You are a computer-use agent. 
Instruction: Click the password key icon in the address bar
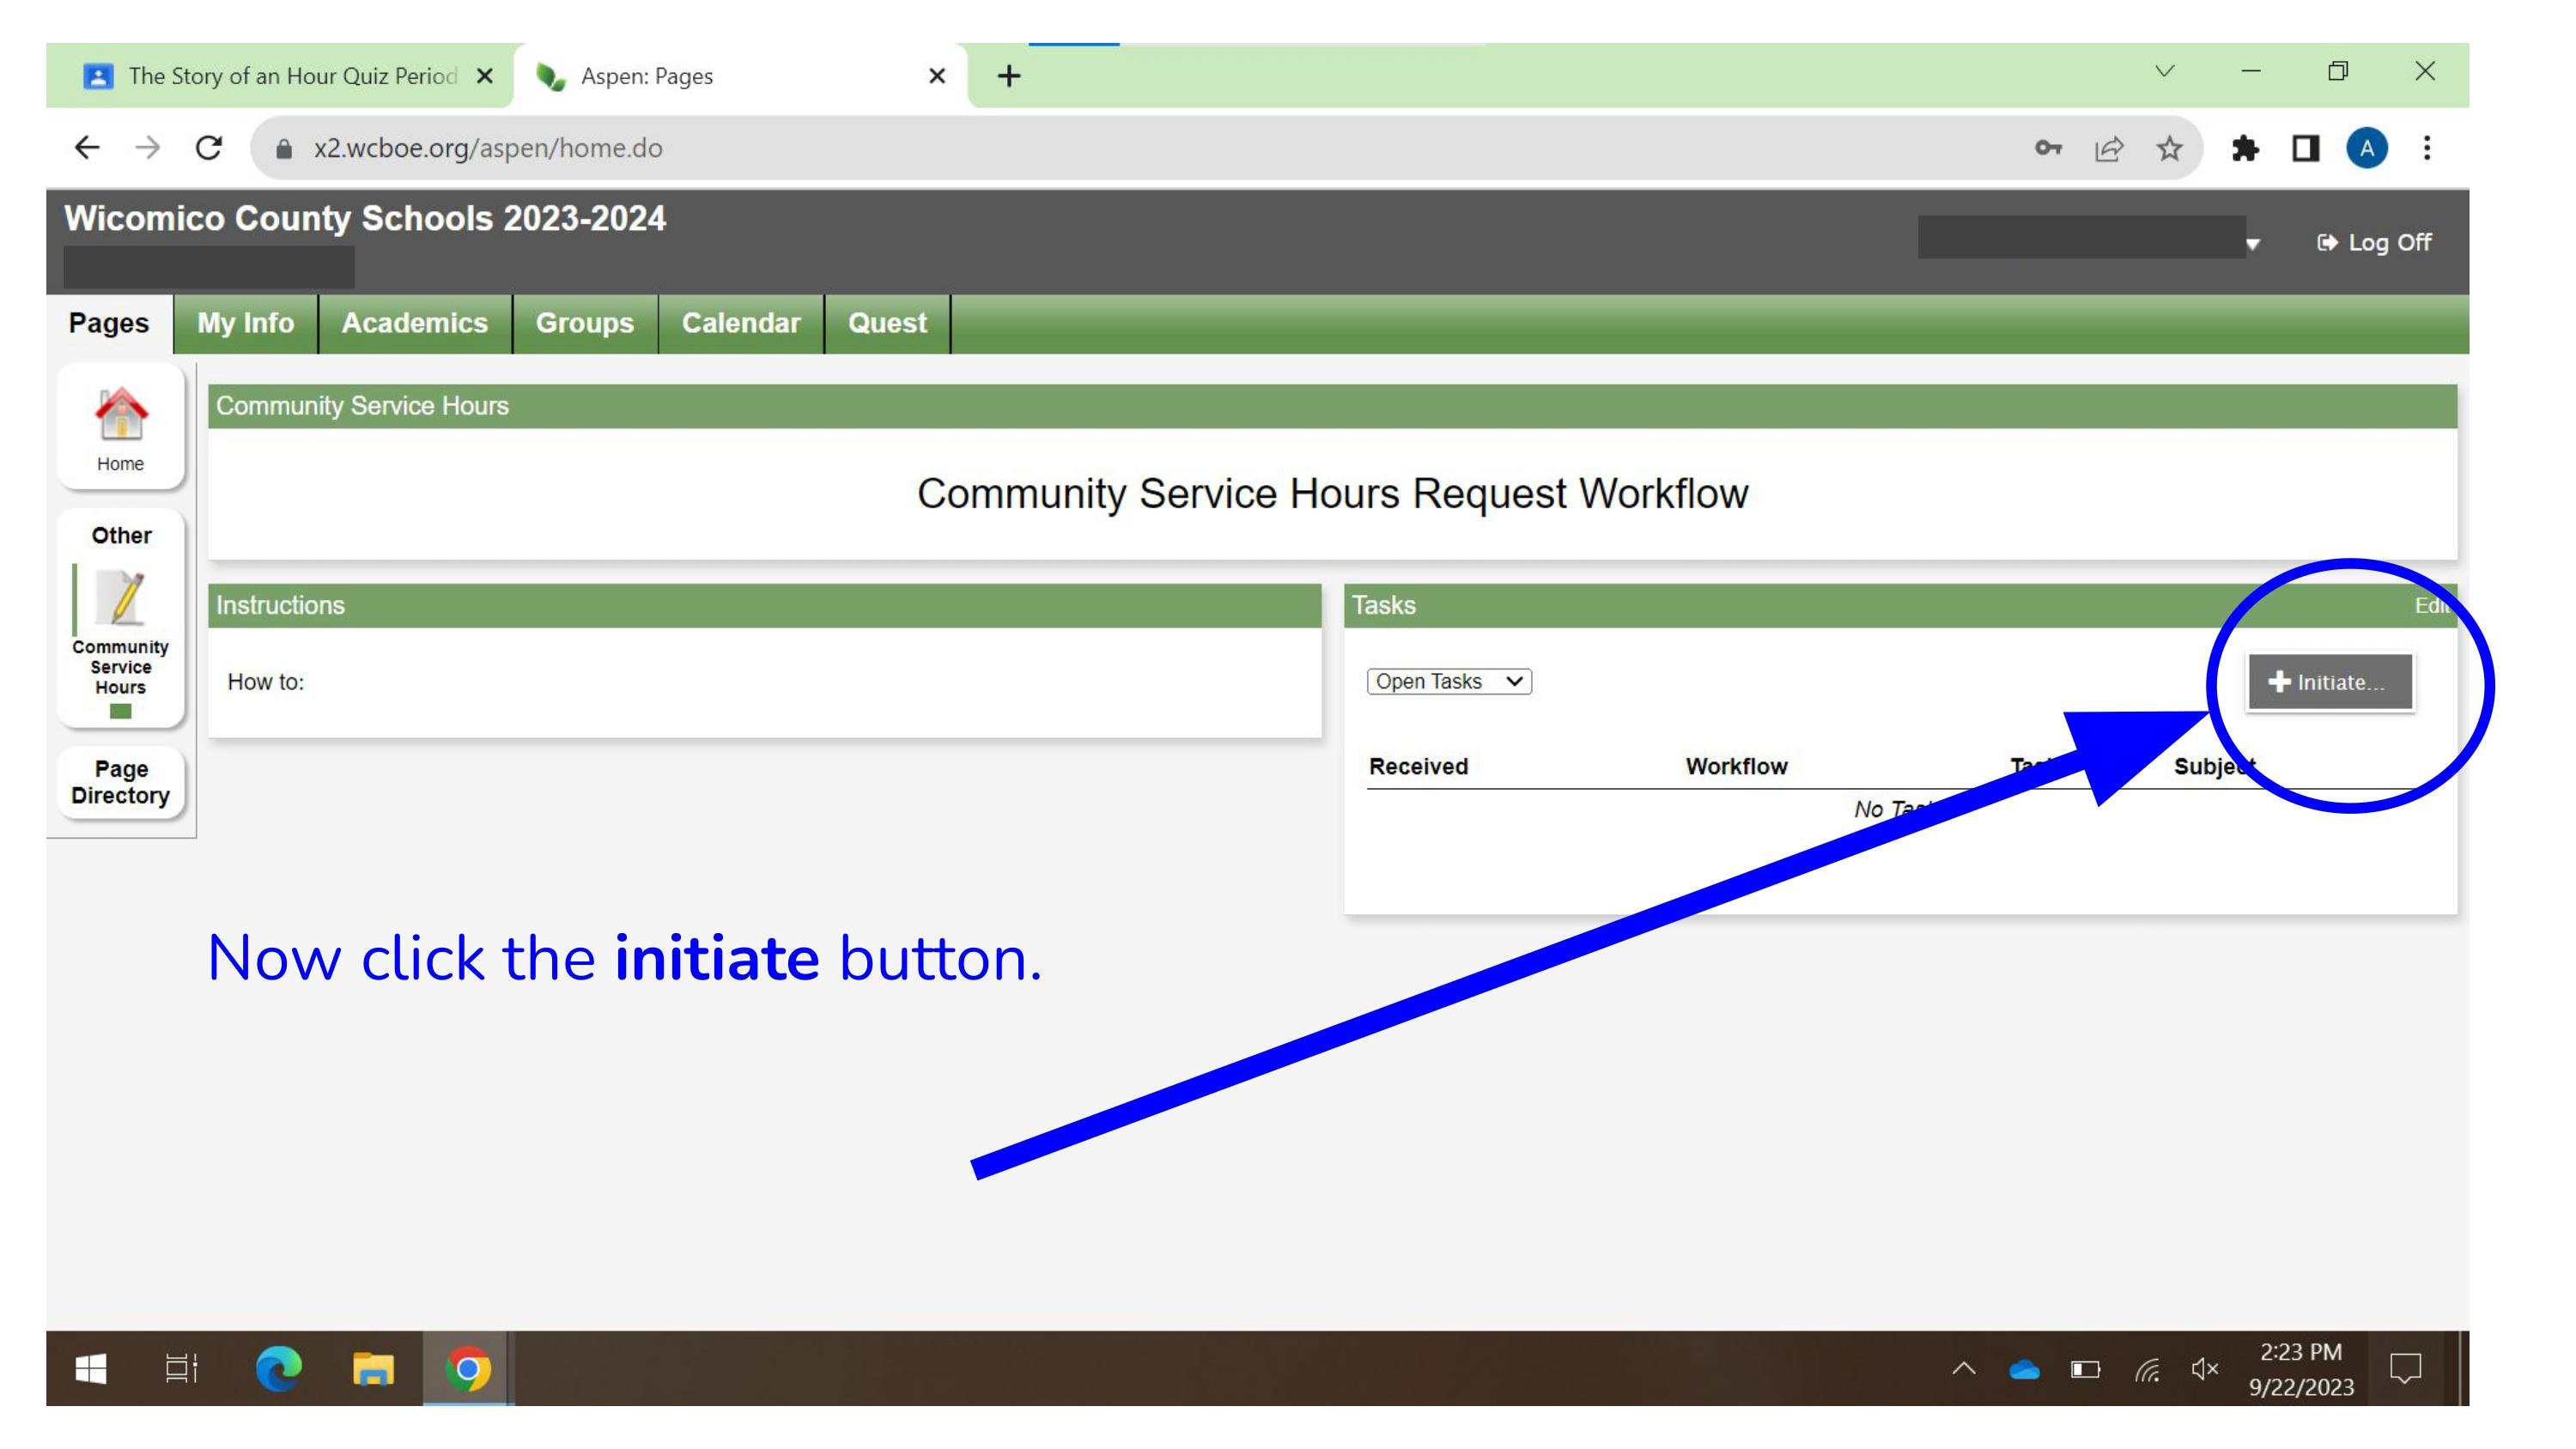coord(2048,148)
